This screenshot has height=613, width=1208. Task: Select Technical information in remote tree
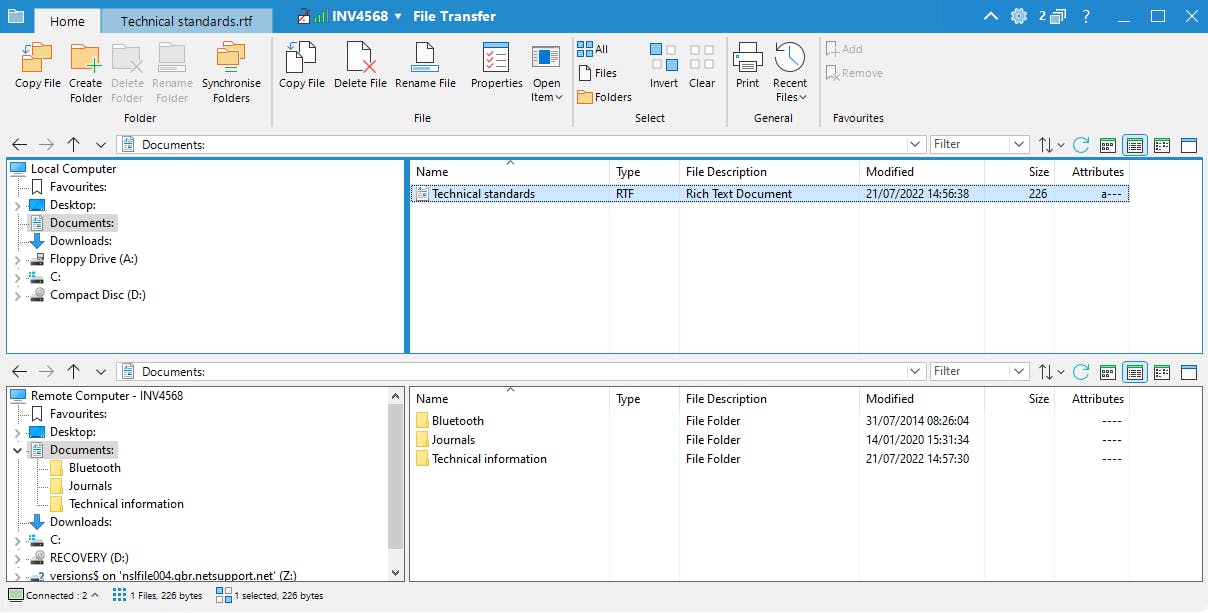[126, 504]
